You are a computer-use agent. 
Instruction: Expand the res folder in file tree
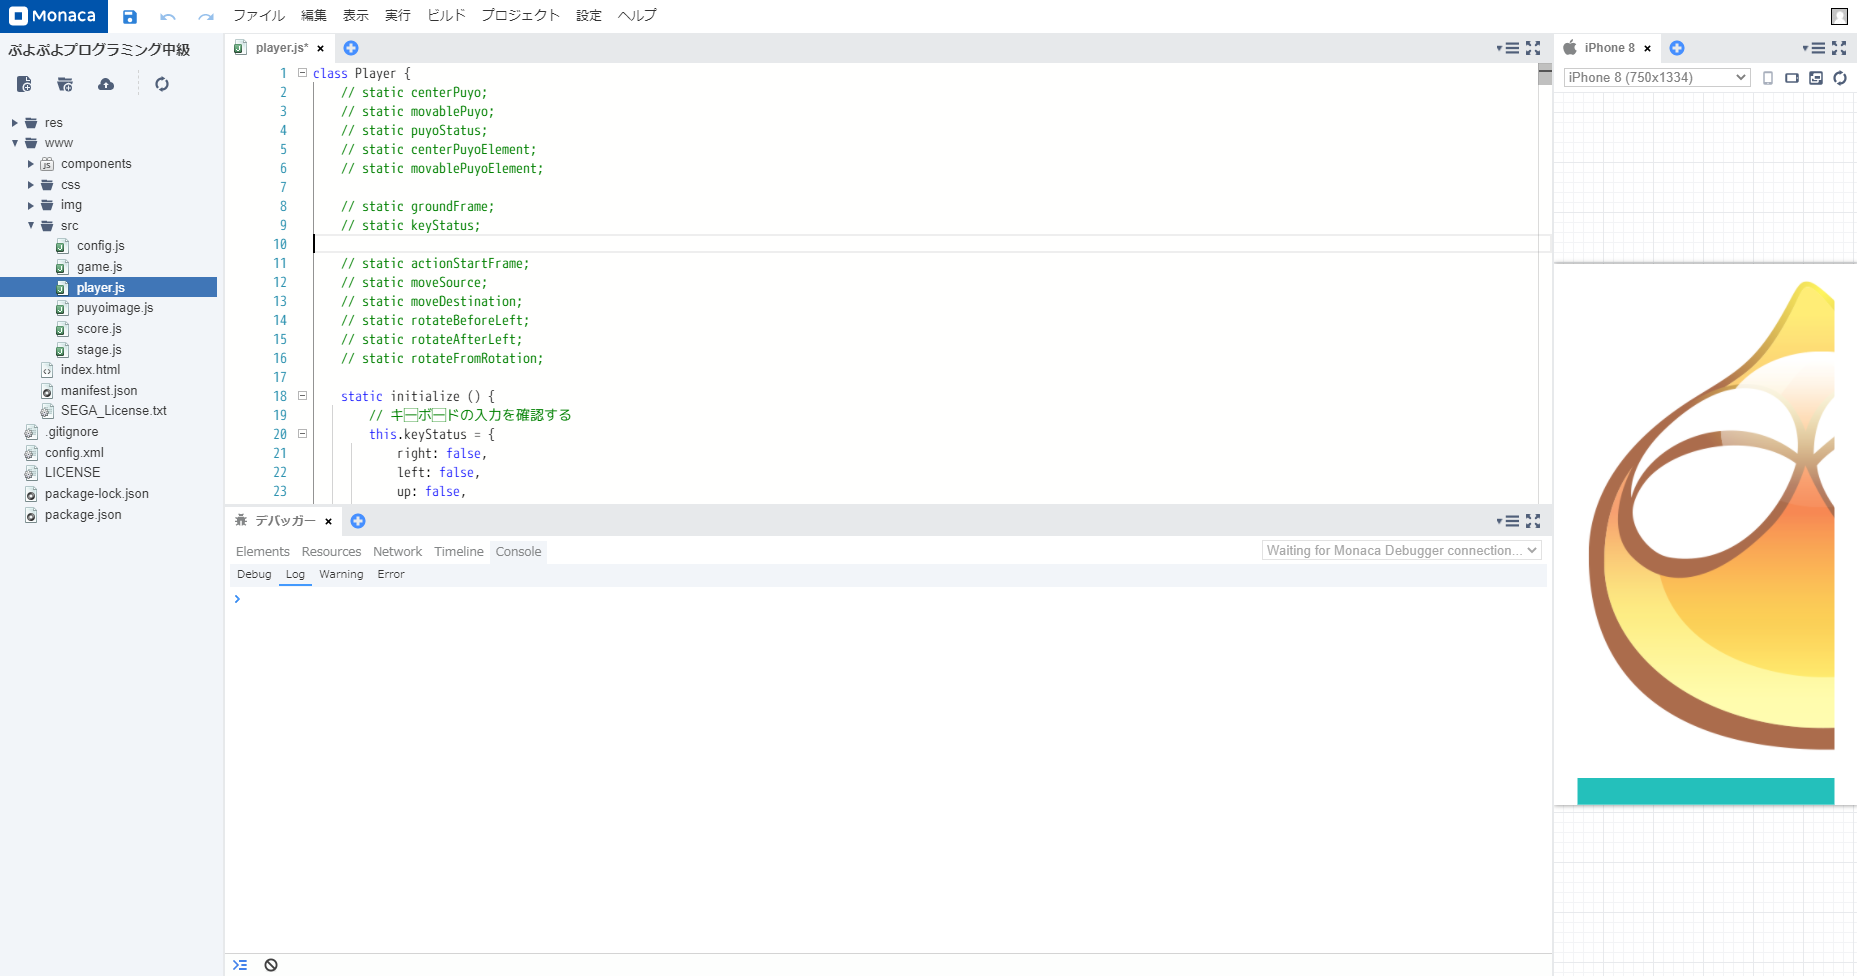[15, 123]
